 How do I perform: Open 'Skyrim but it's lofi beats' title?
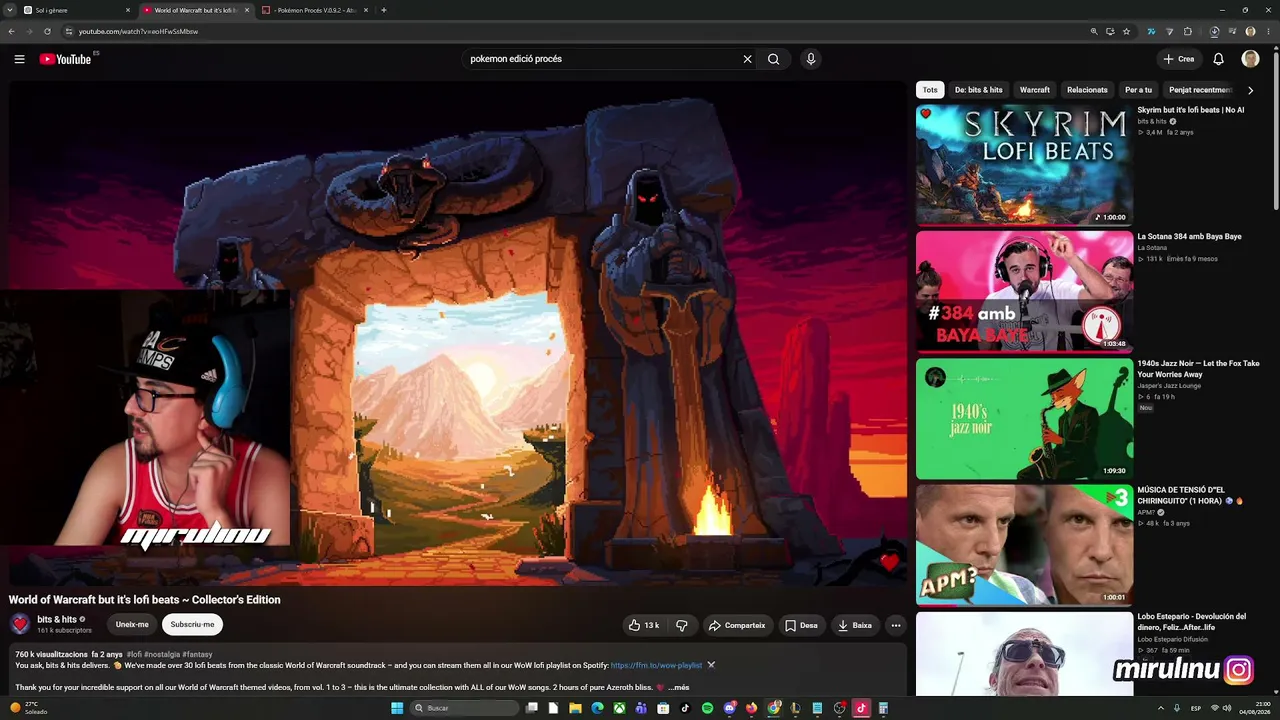pos(1191,110)
